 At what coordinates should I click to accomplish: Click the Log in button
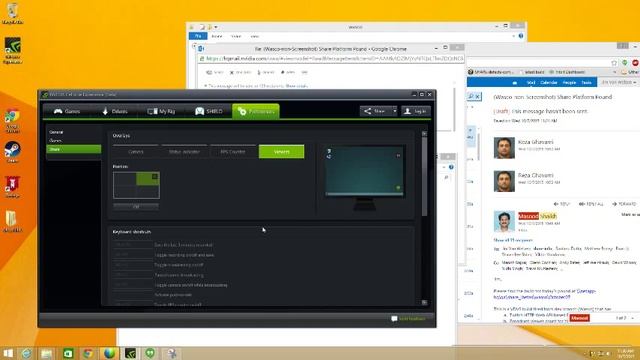coord(416,111)
